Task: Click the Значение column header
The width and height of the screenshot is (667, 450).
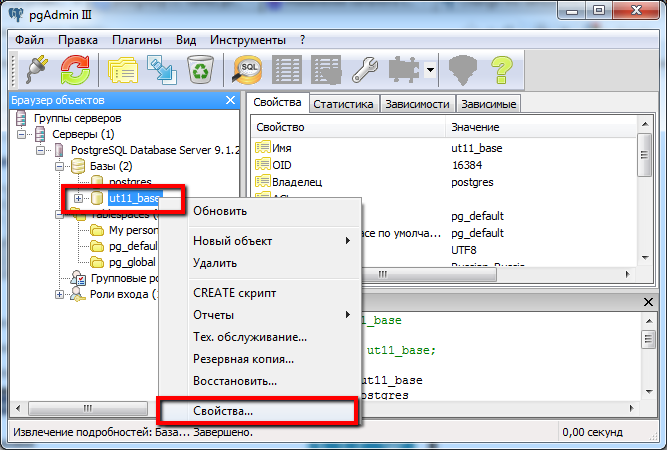Action: 541,127
